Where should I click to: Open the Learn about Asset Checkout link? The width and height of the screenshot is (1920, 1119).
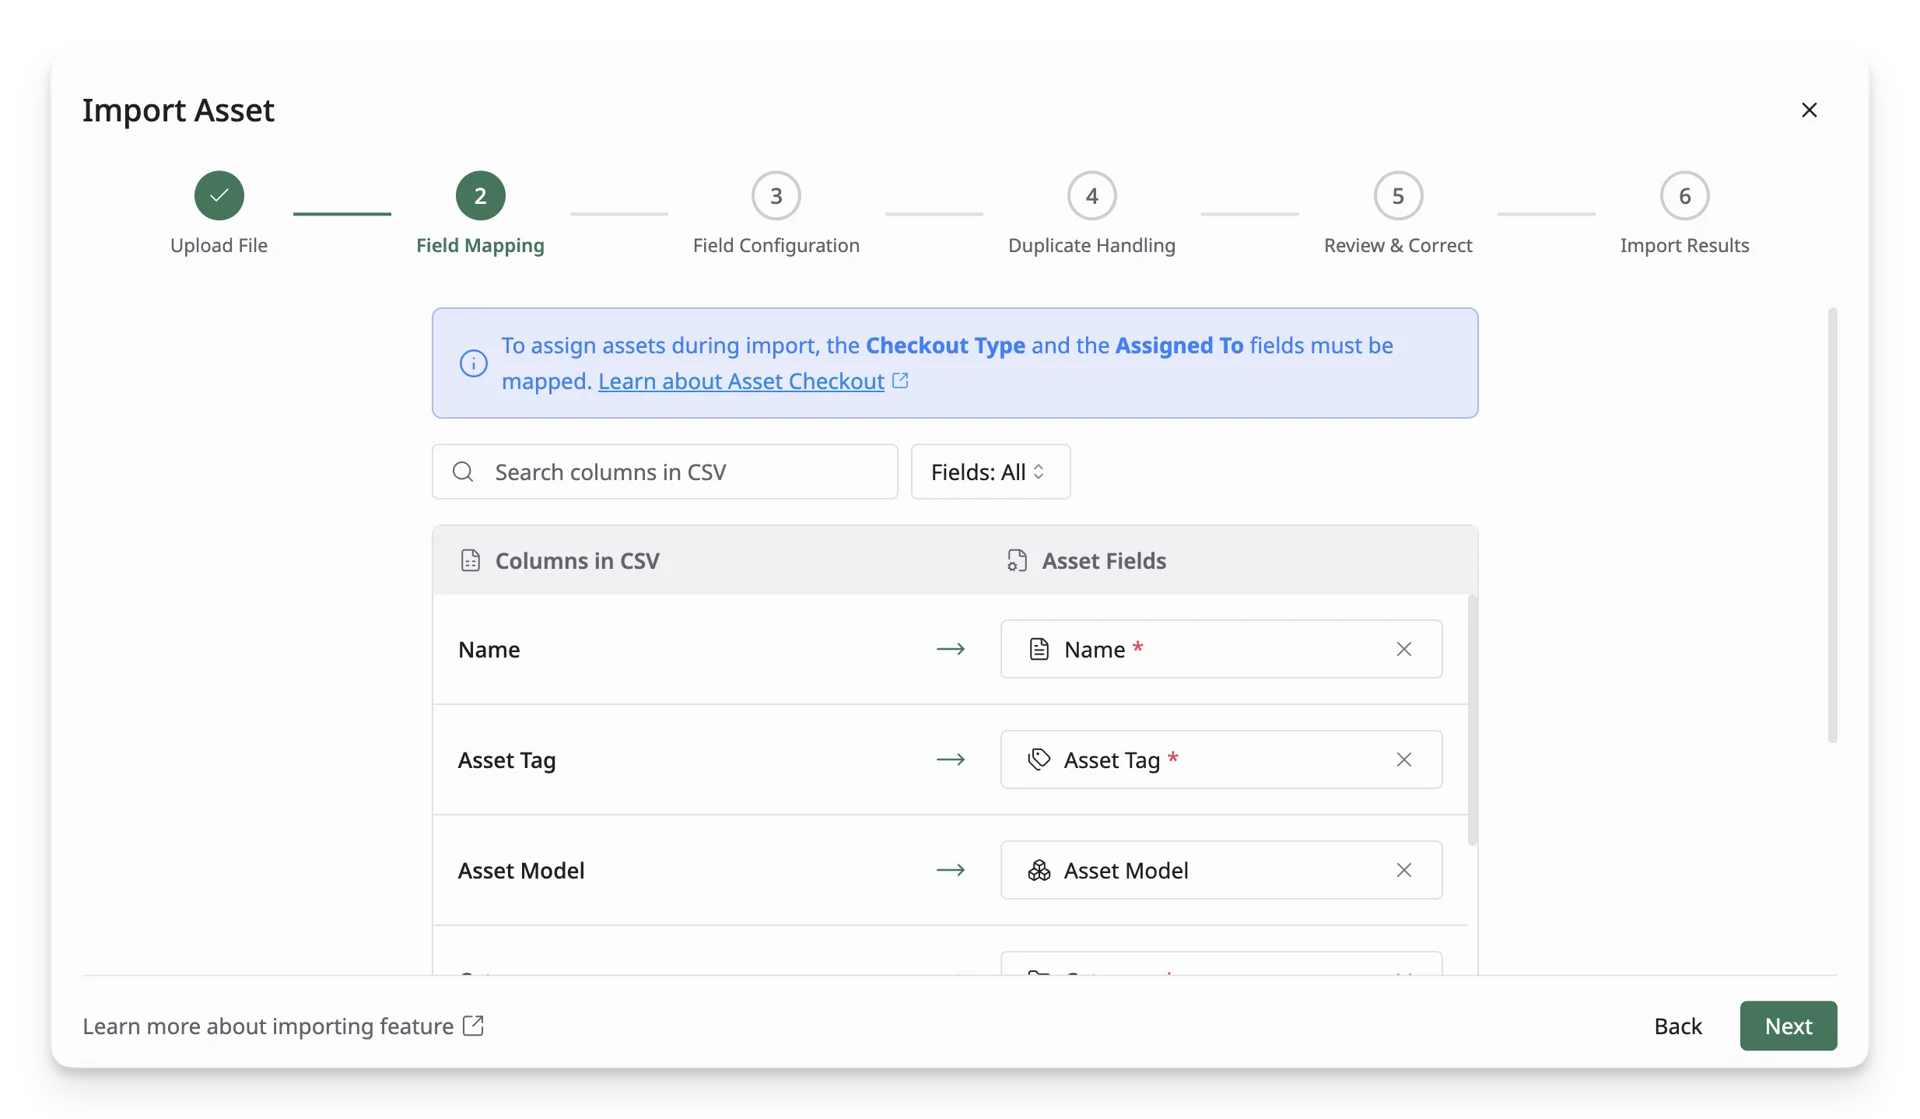741,381
